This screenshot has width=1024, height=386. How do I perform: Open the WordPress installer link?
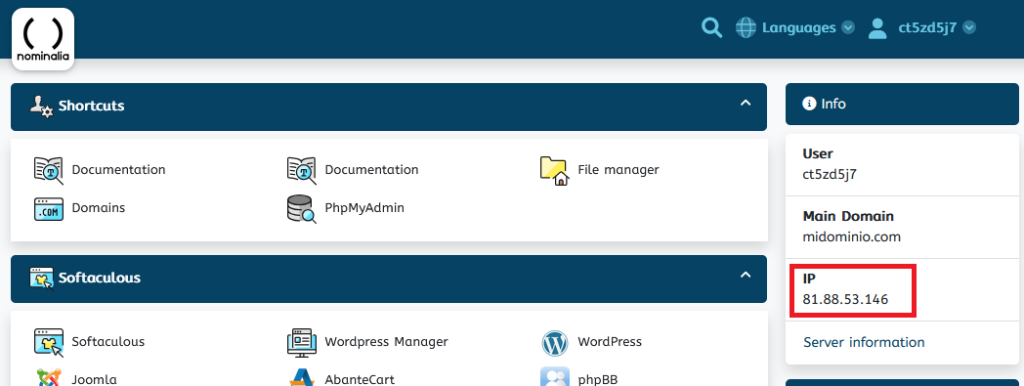[x=609, y=342]
